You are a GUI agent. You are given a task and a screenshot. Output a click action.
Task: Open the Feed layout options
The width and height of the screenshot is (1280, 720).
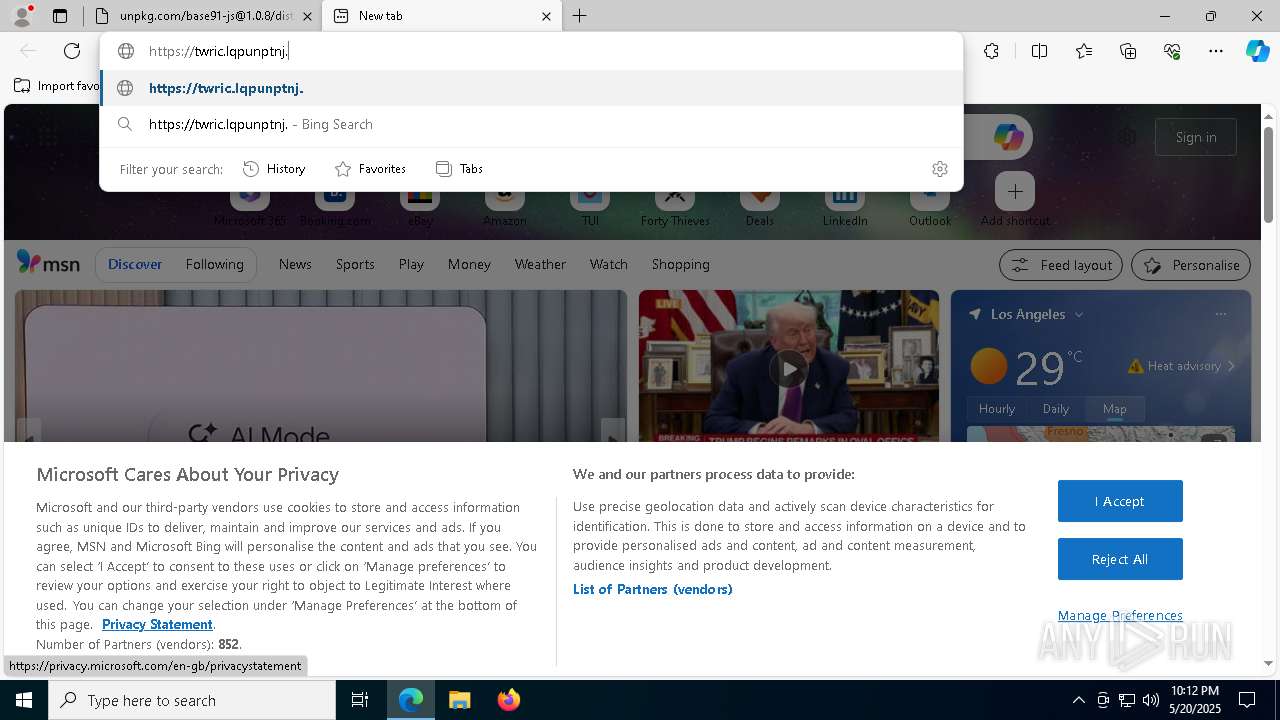[1061, 265]
